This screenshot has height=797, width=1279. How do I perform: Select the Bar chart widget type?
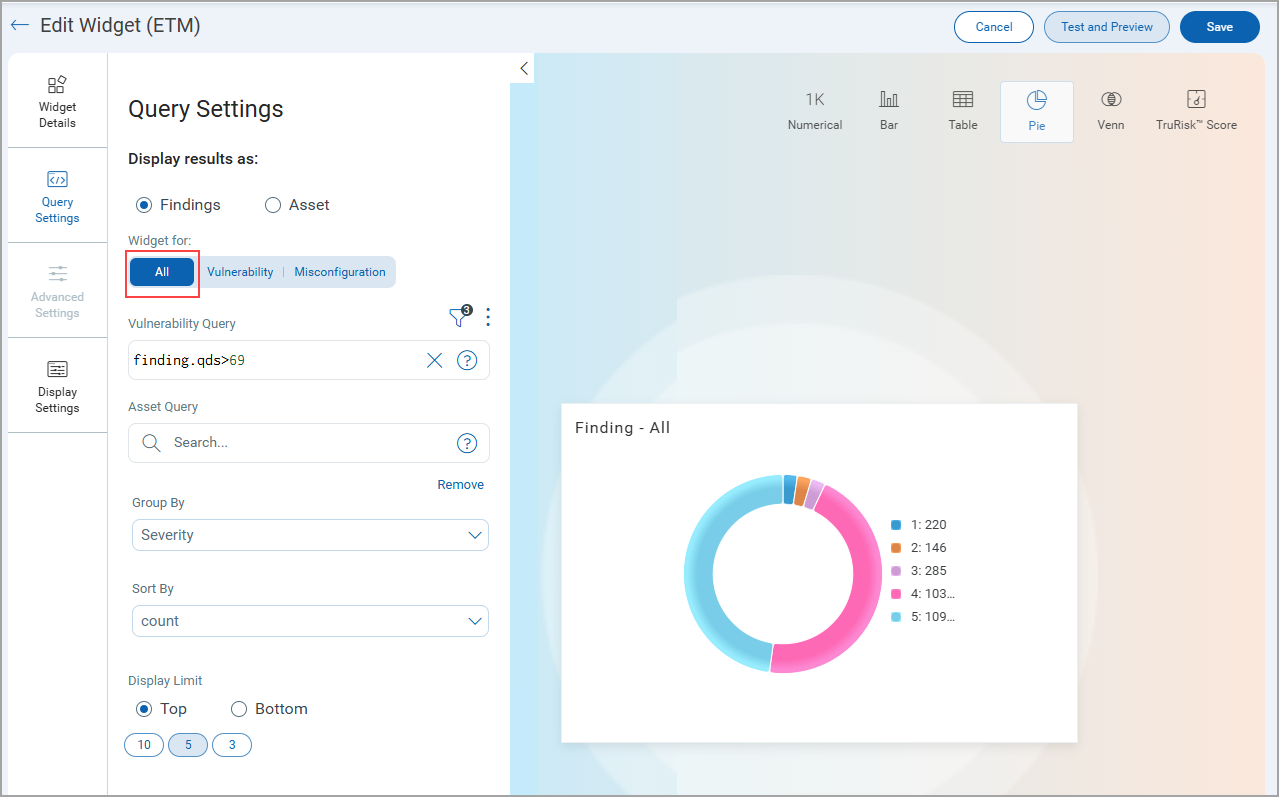[889, 111]
